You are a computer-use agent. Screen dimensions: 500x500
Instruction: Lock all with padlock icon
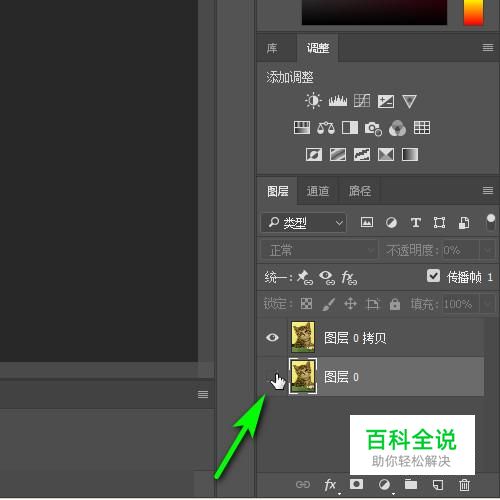pyautogui.click(x=395, y=304)
